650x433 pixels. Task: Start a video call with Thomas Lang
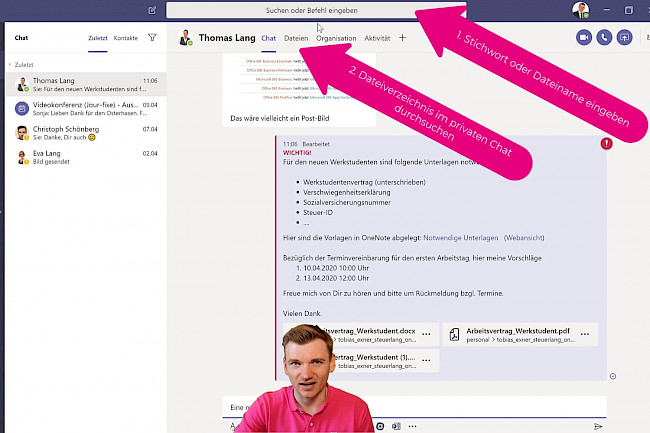pyautogui.click(x=584, y=38)
